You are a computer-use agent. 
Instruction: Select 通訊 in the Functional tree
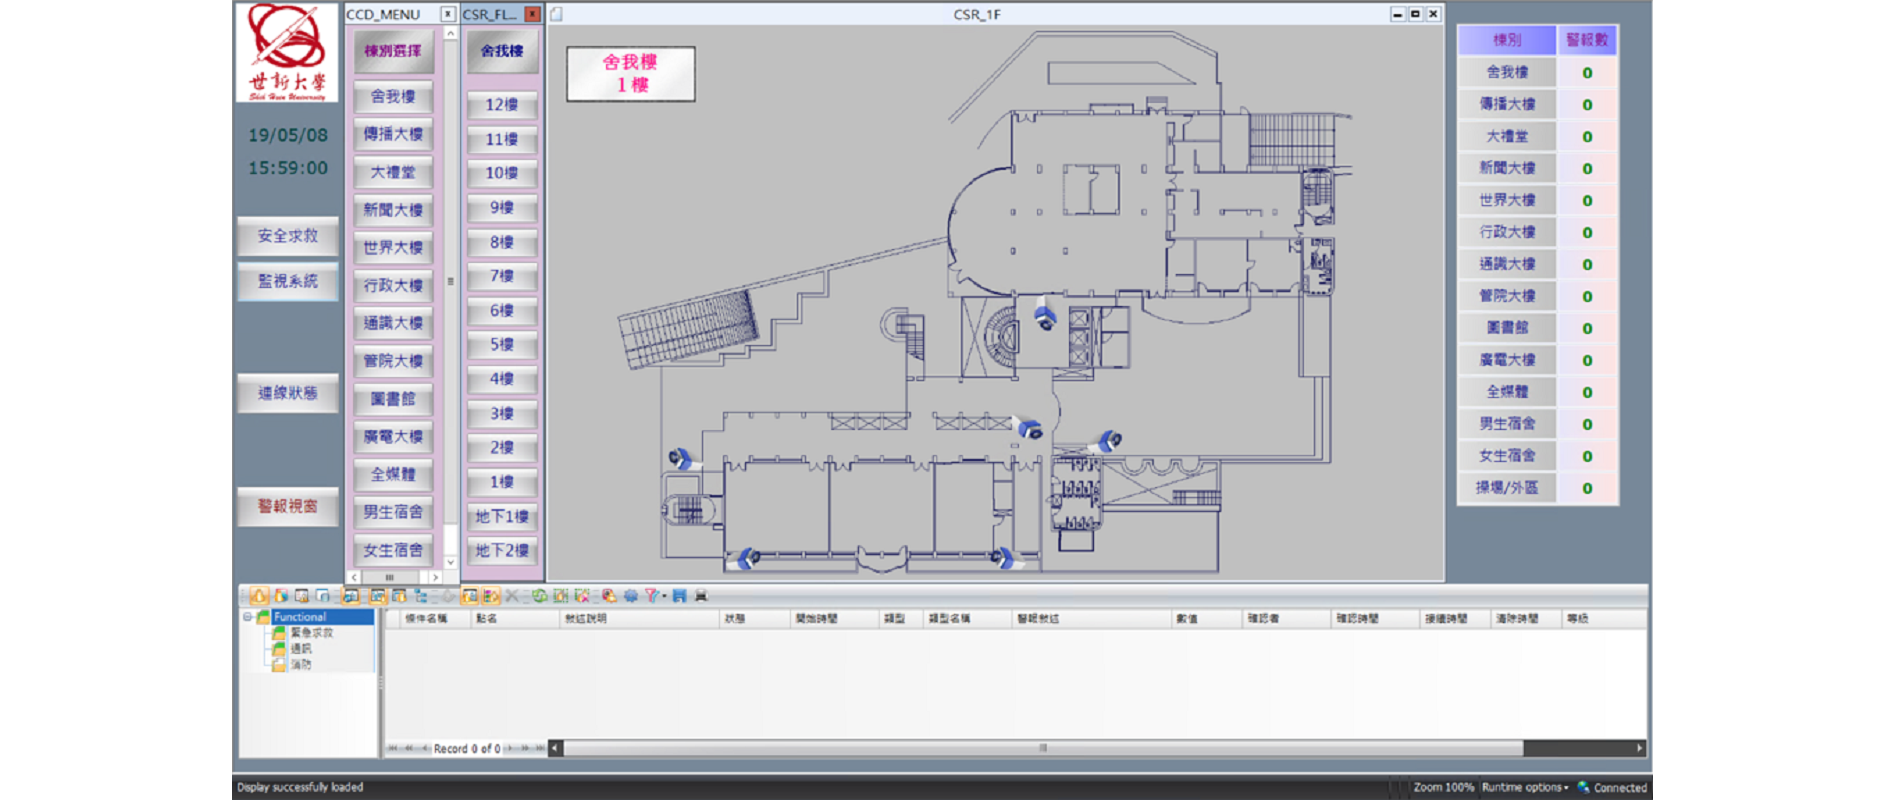(x=301, y=648)
